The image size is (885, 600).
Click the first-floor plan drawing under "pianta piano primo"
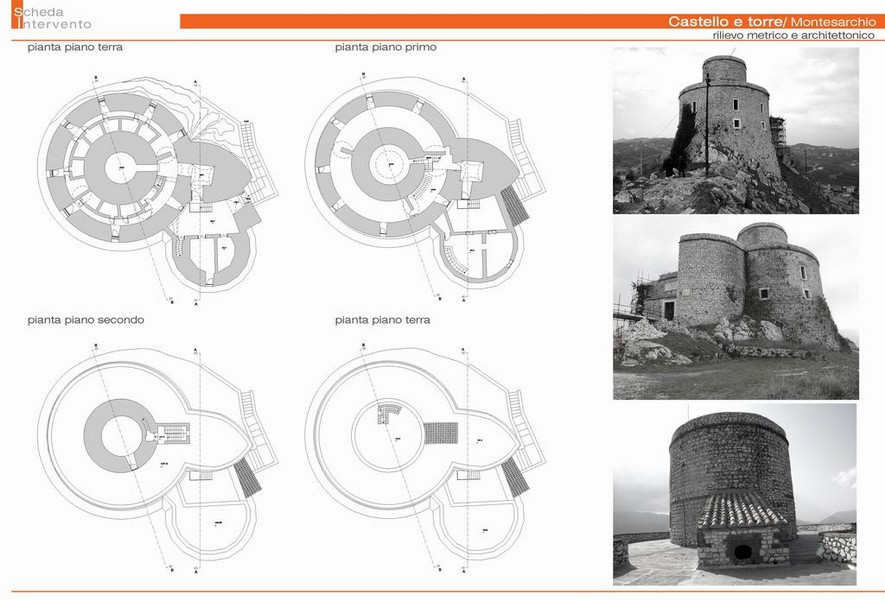426,186
